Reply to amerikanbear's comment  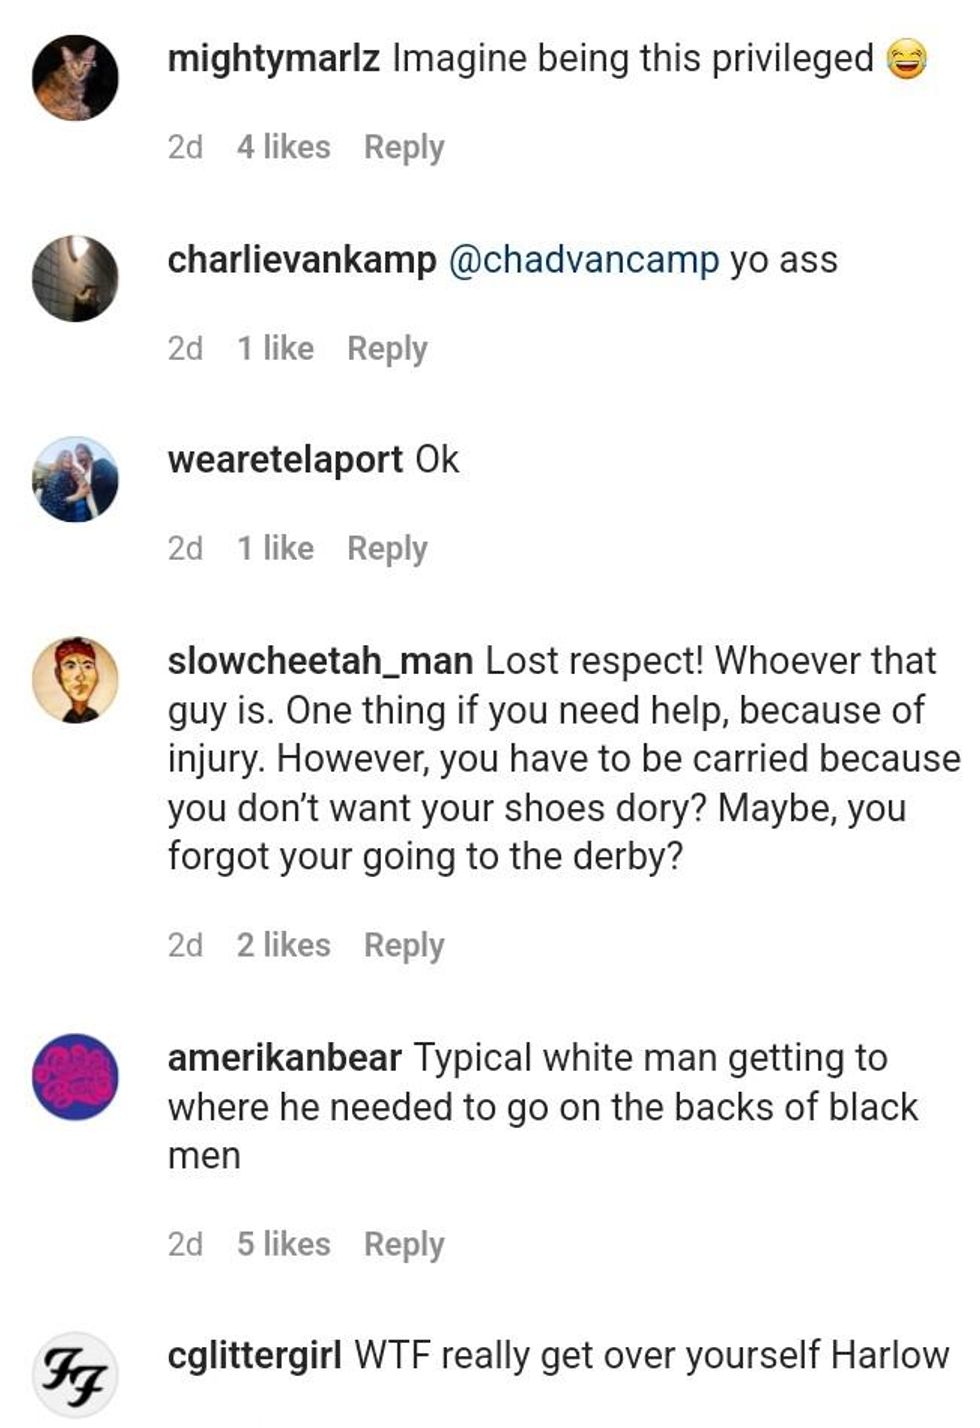click(x=404, y=1244)
